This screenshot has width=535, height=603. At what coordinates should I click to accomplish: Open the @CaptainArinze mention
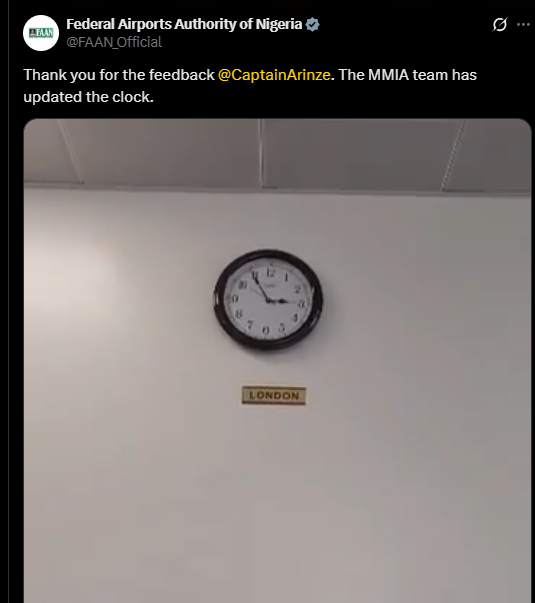tap(274, 75)
